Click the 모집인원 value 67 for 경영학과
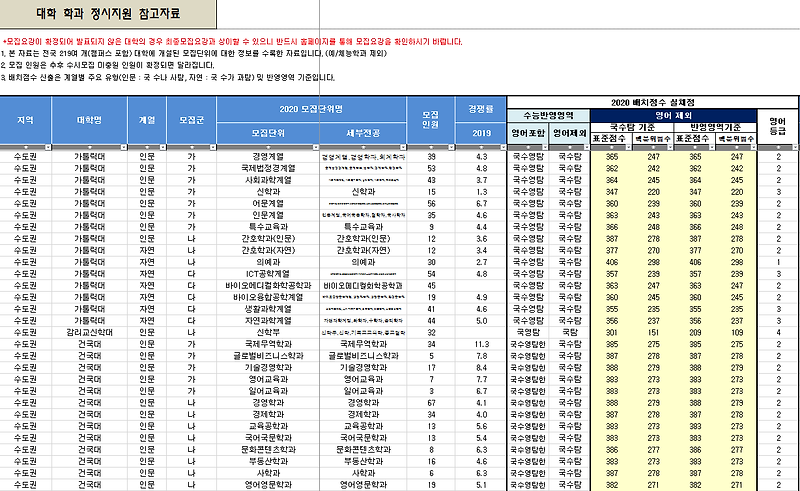Screen dimensions: 800x491 click(431, 403)
